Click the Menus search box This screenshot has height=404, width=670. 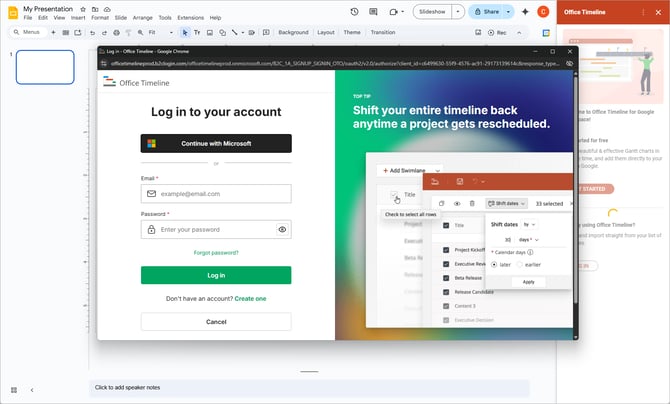[27, 32]
